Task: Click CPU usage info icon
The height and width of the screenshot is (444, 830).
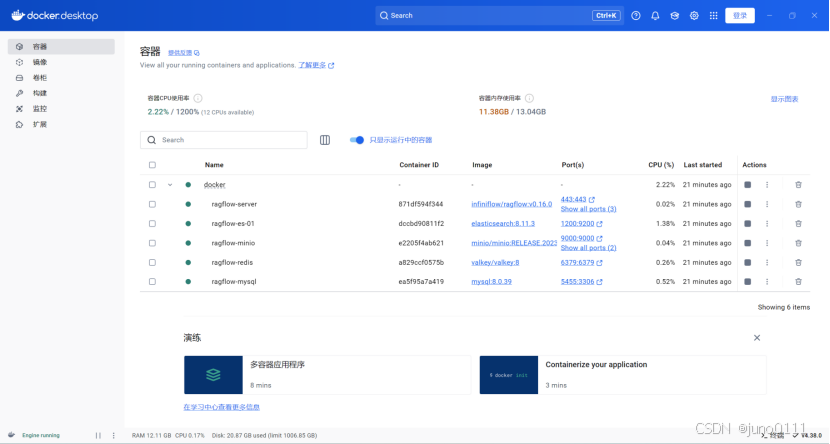Action: (198, 98)
